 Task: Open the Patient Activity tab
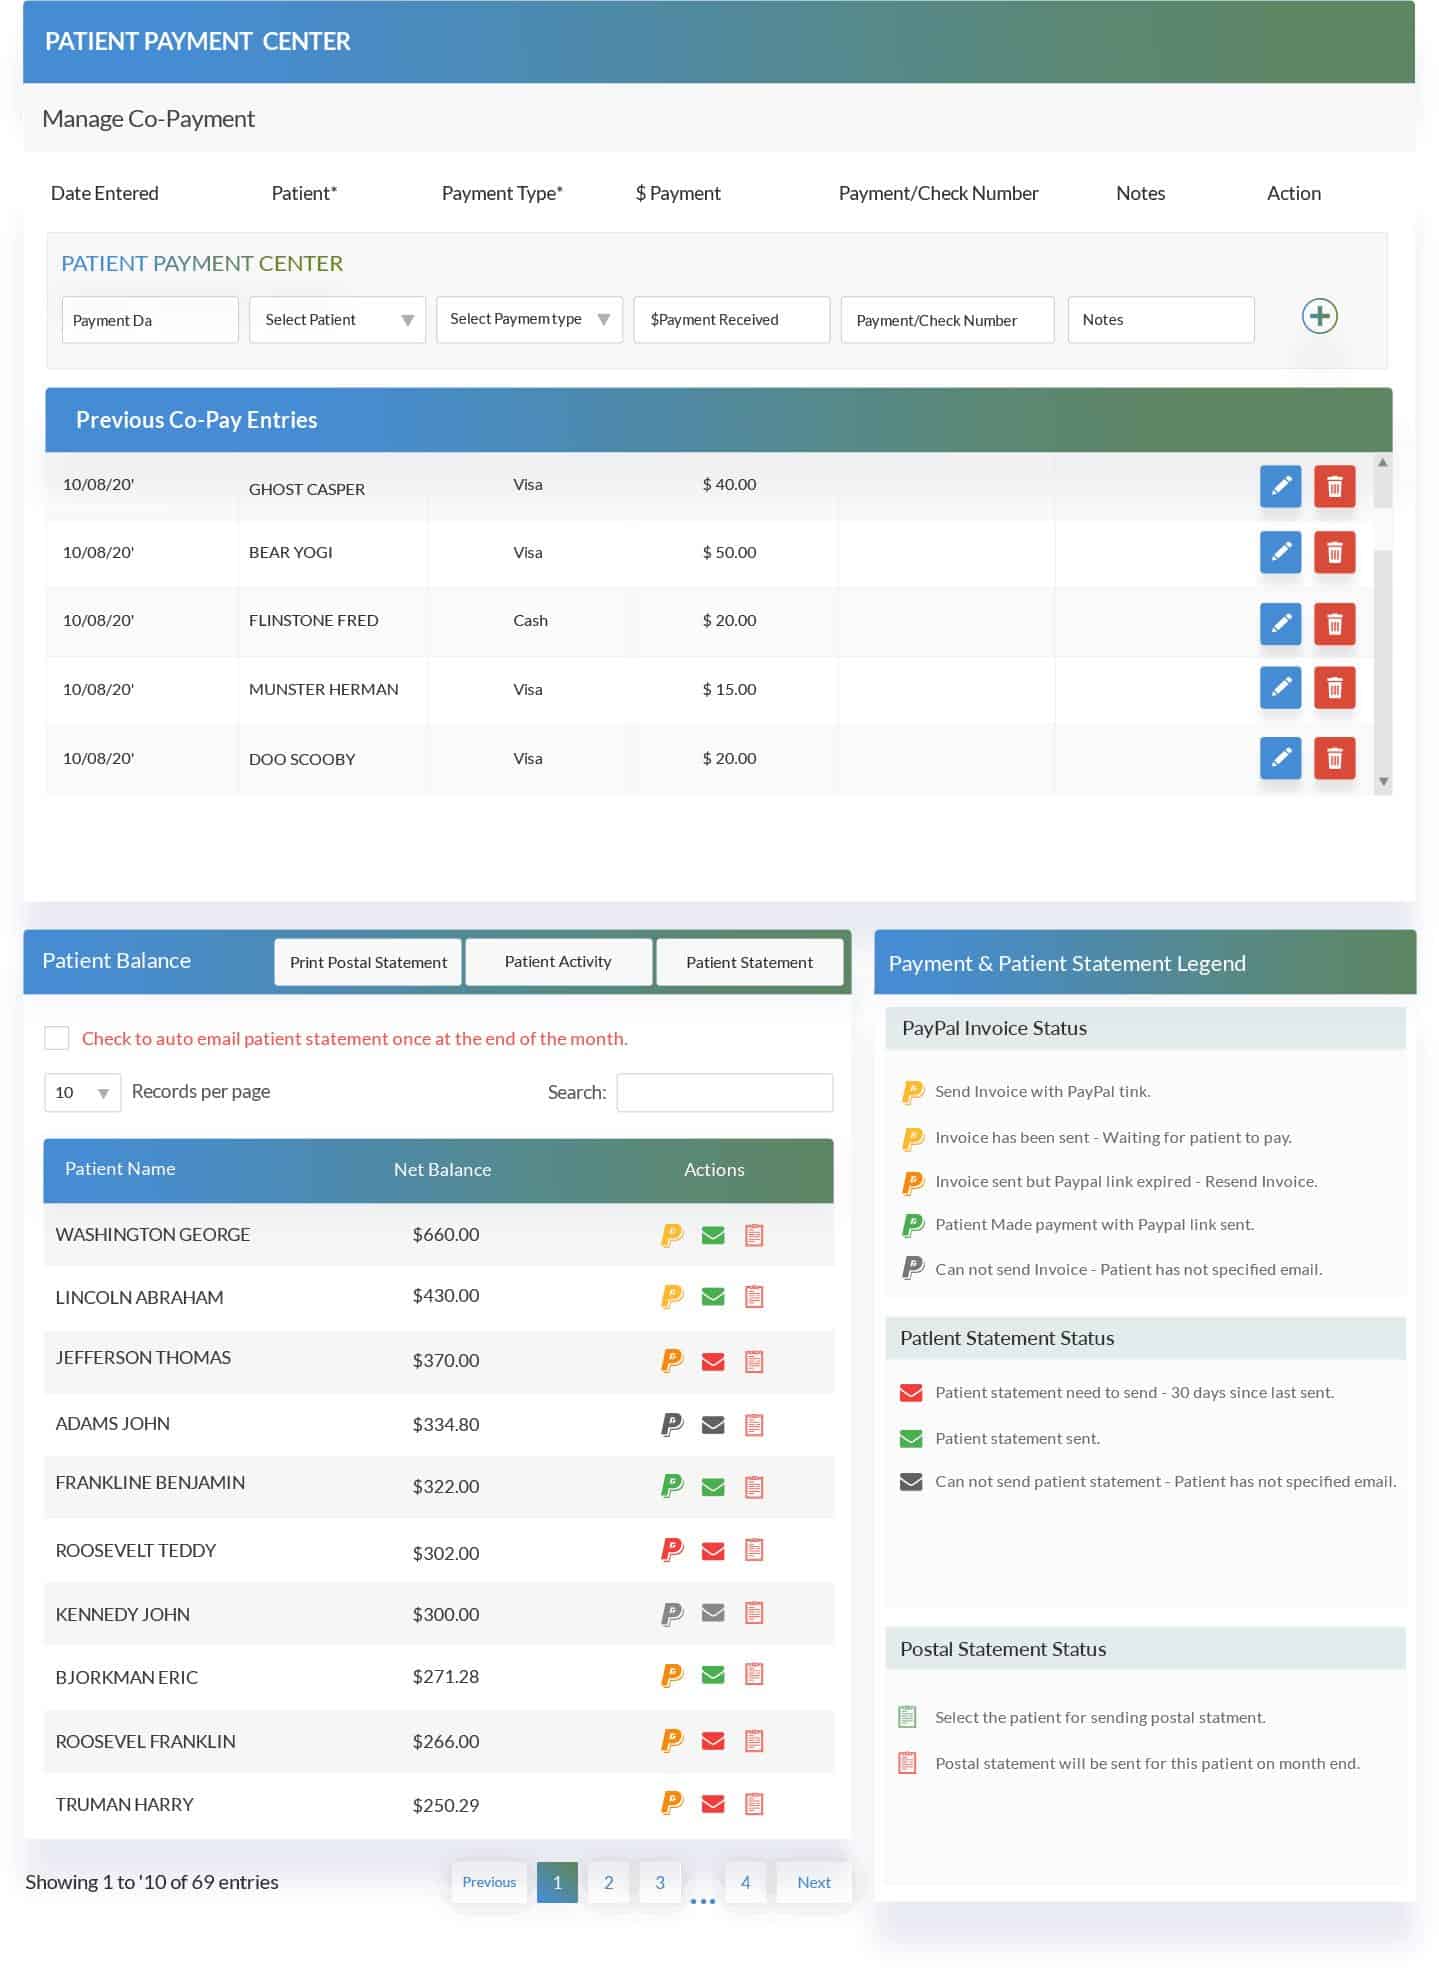point(558,962)
